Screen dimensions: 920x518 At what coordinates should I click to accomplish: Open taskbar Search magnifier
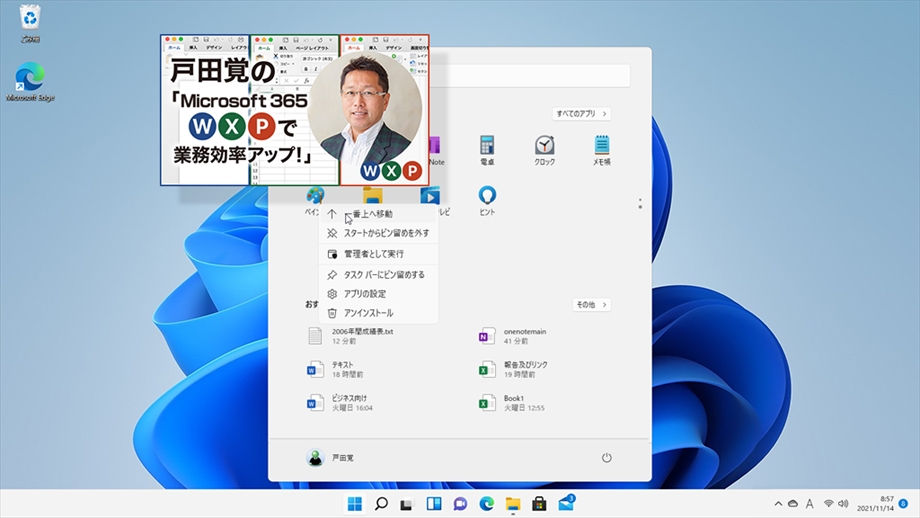[x=381, y=503]
